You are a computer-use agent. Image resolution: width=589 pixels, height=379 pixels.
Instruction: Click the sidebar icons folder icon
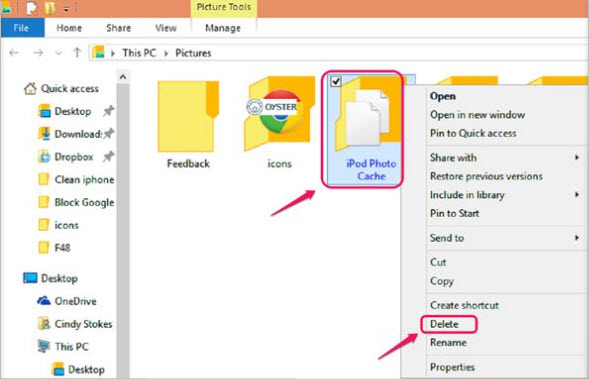(44, 225)
